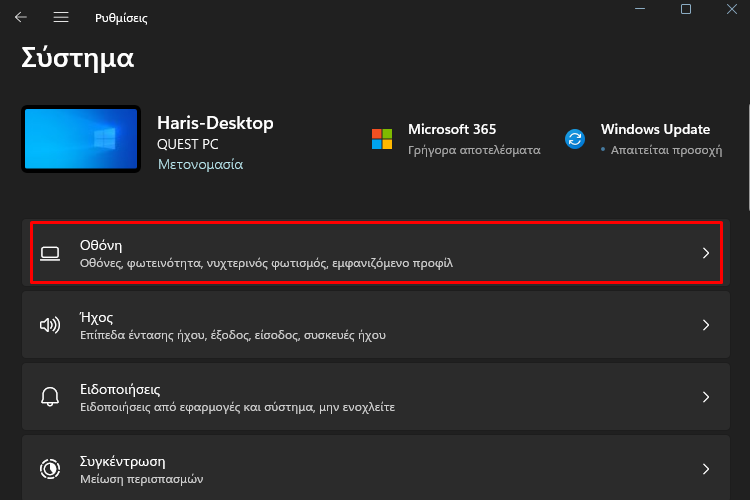
Task: Open the Ειδοποιήσεις notifications entry
Action: coord(376,397)
